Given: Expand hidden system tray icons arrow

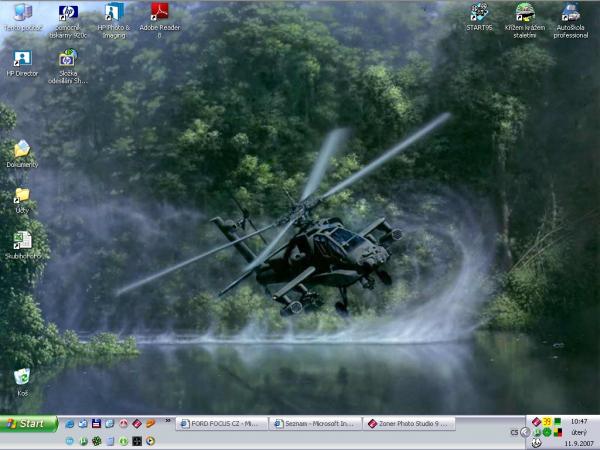Looking at the screenshot, I should pos(525,432).
